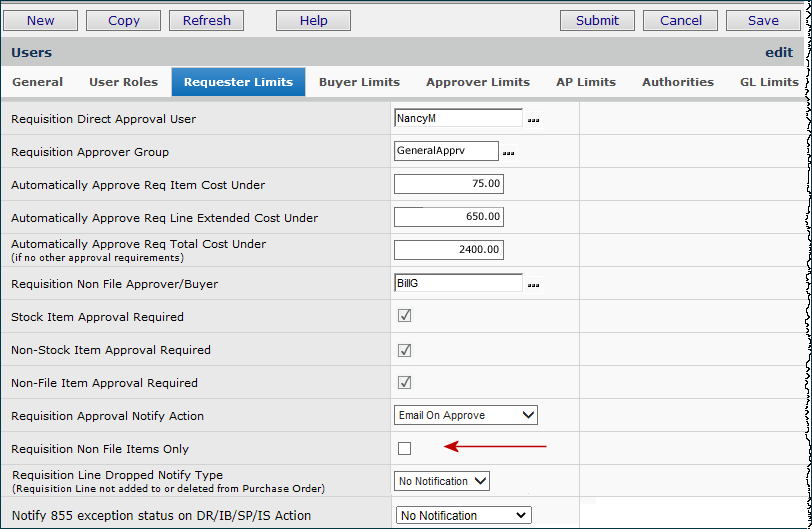Switch to the Buyer Limits tab
The height and width of the screenshot is (529, 812).
point(359,82)
